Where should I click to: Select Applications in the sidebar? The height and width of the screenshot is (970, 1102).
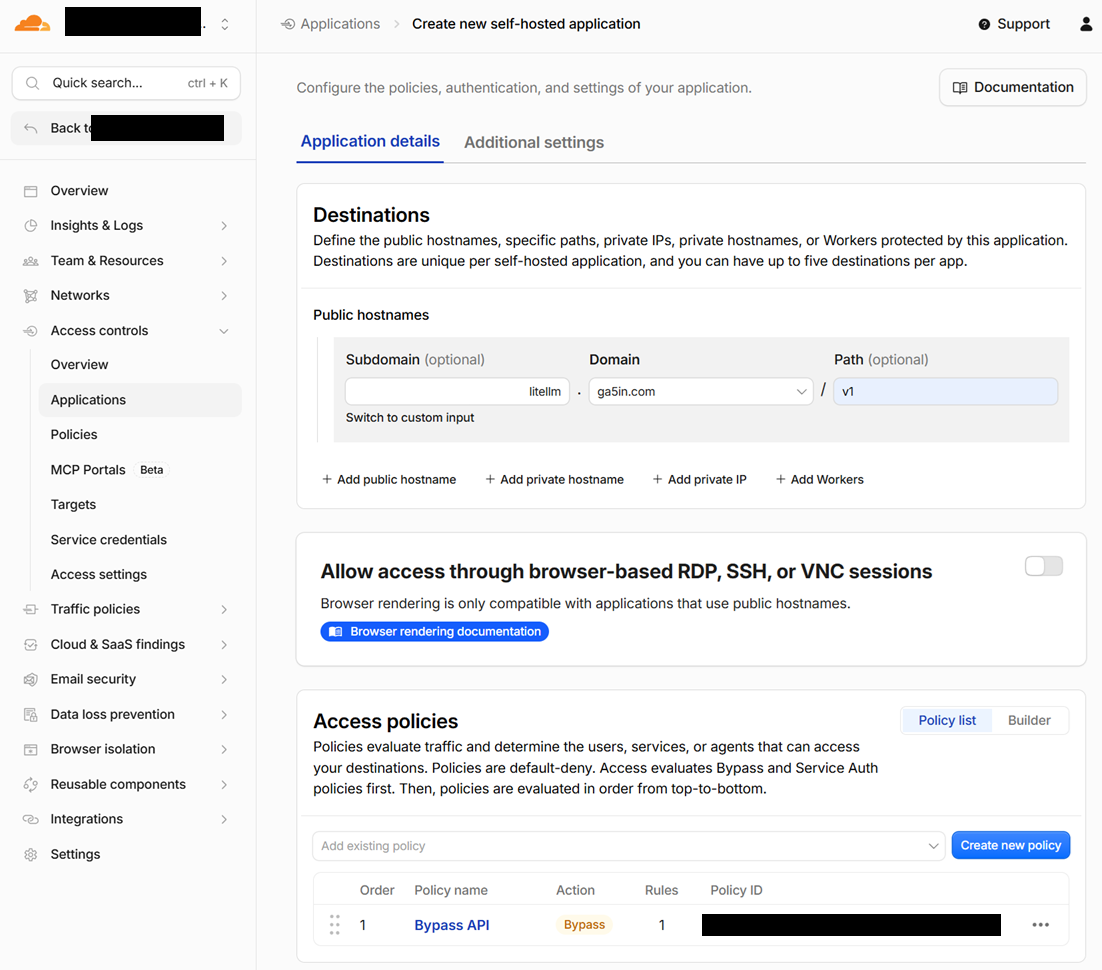[140, 400]
